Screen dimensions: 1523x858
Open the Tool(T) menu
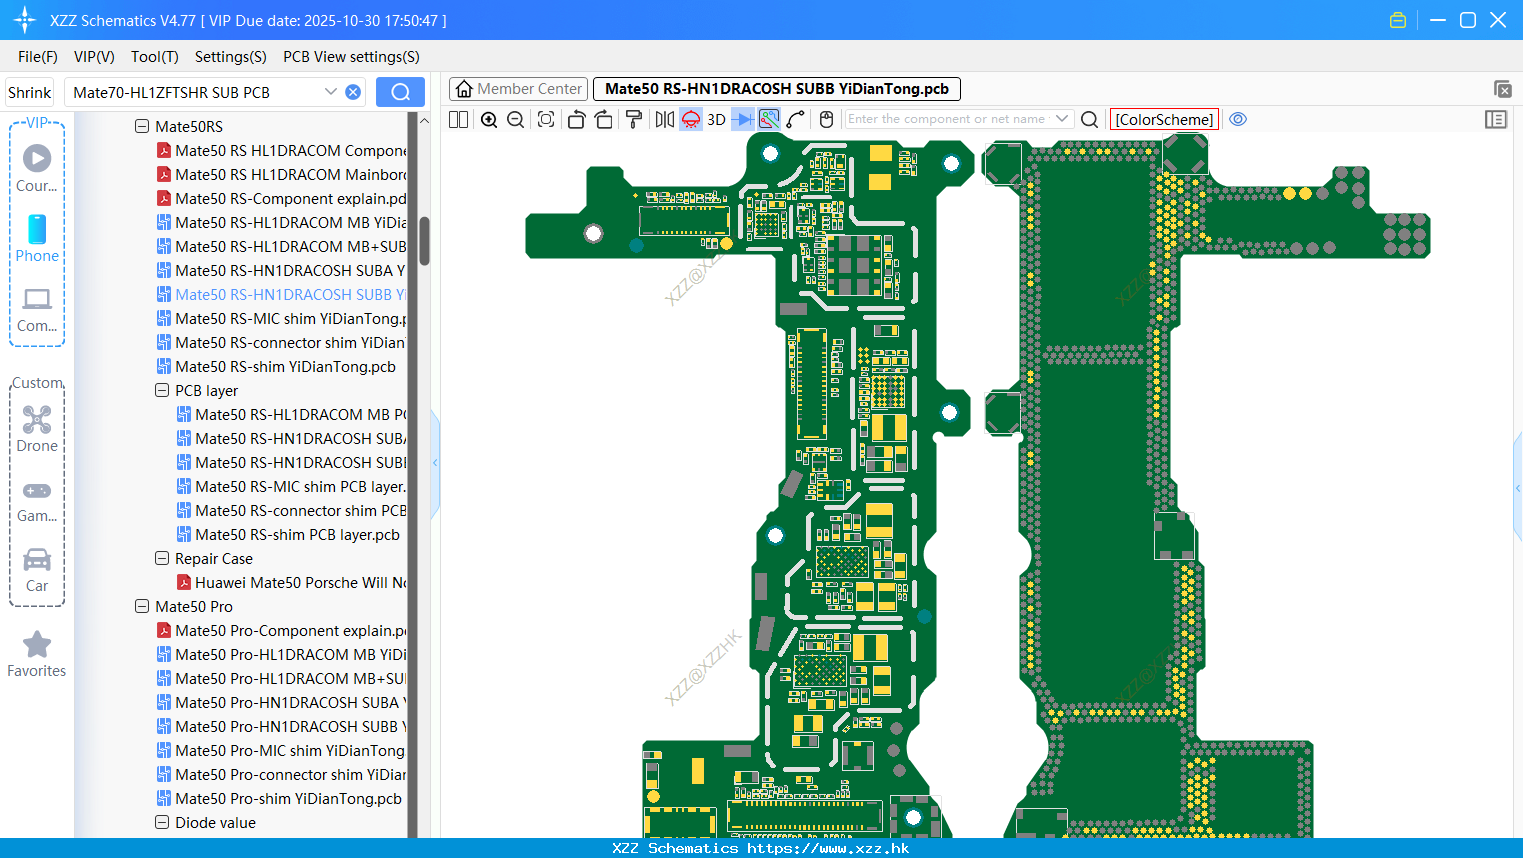point(155,57)
